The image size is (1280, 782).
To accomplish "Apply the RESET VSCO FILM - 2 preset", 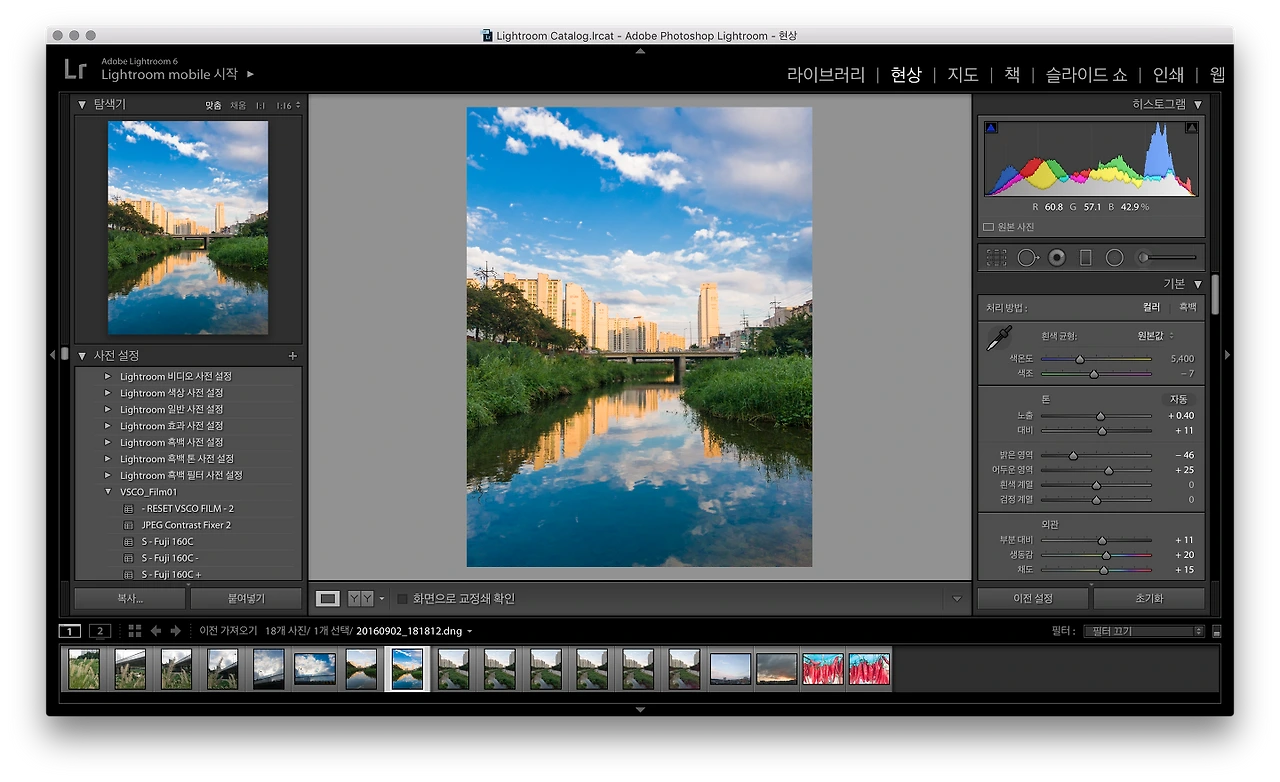I will (x=188, y=509).
